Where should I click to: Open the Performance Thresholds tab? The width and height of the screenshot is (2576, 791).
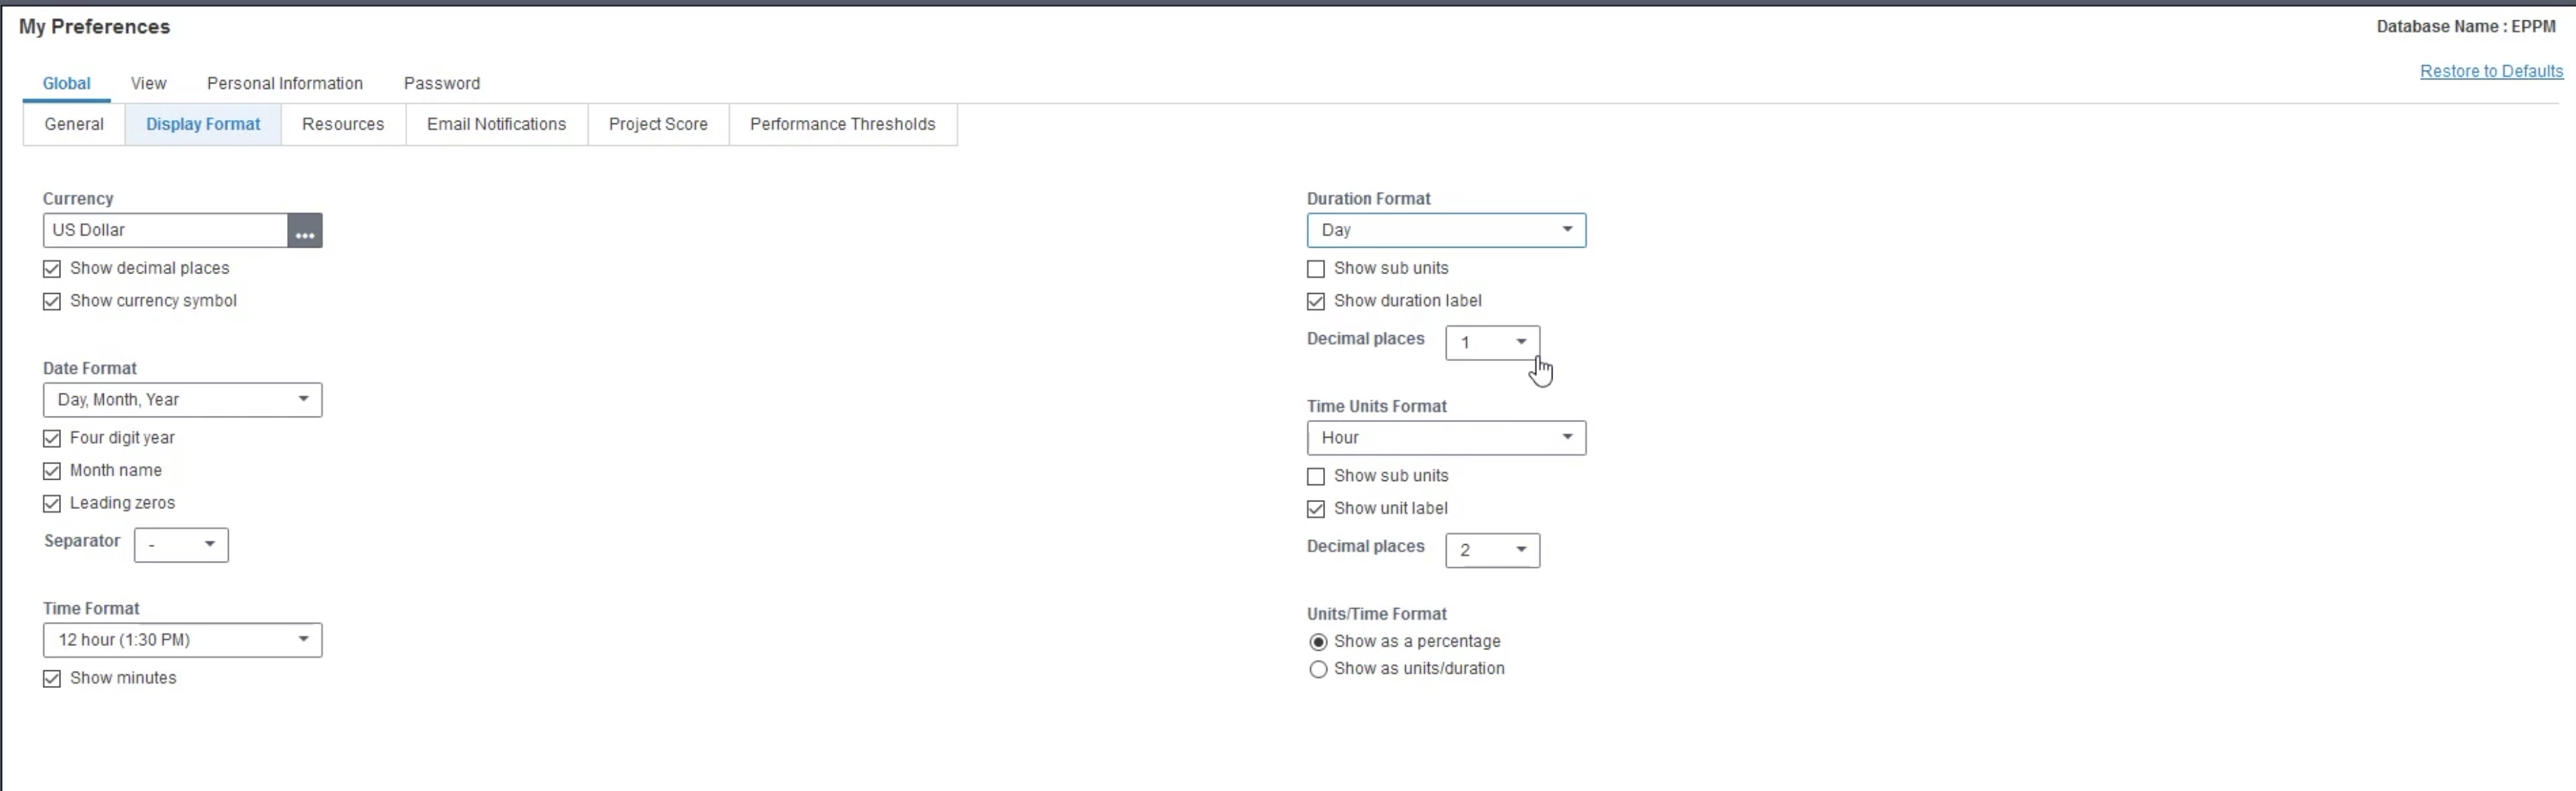843,124
